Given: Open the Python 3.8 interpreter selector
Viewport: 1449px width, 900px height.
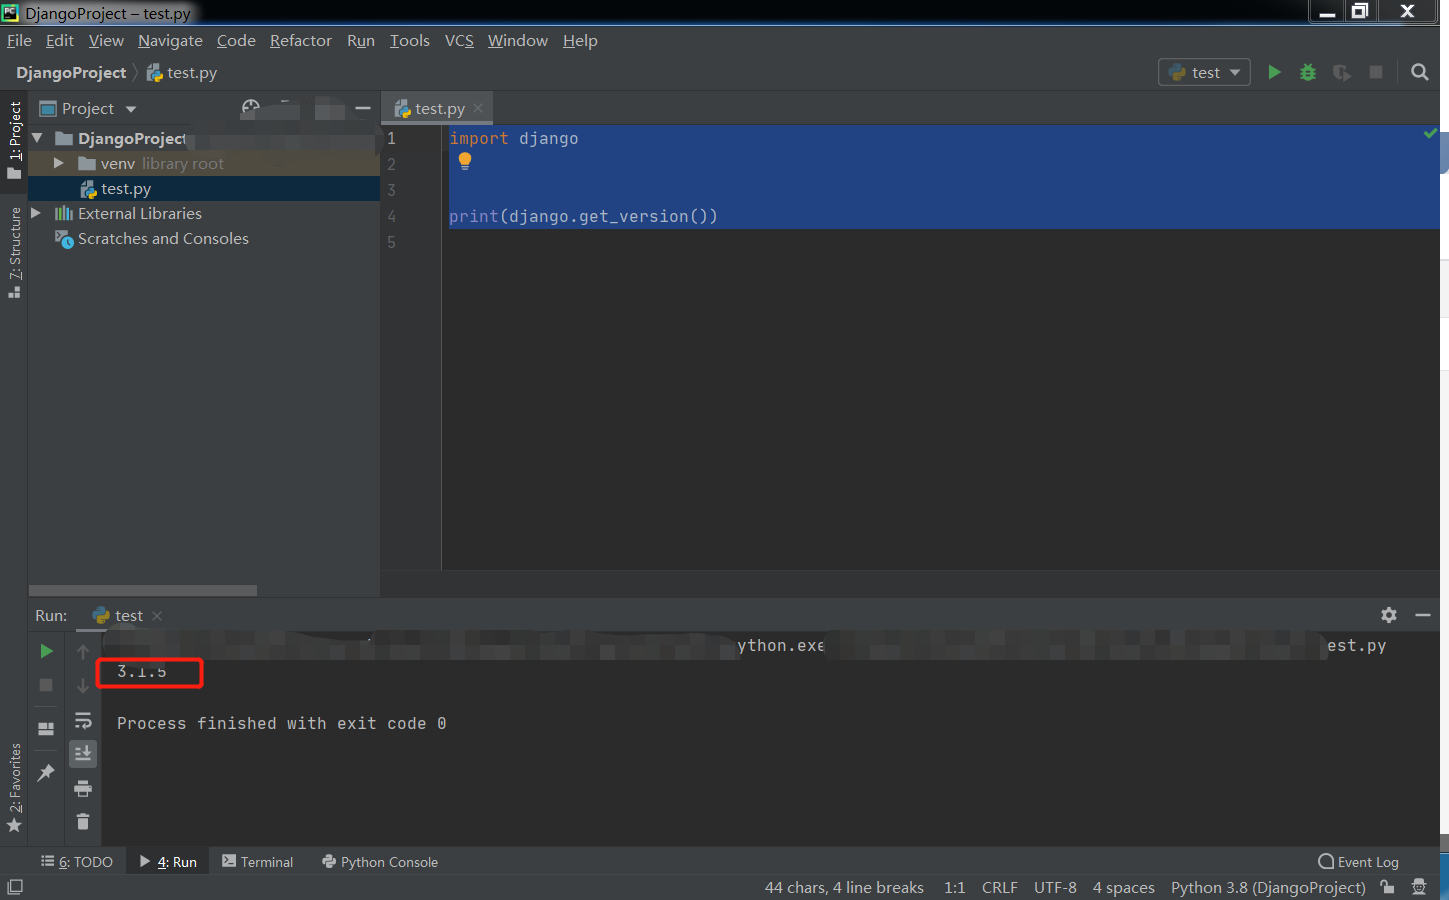Looking at the screenshot, I should [1268, 887].
